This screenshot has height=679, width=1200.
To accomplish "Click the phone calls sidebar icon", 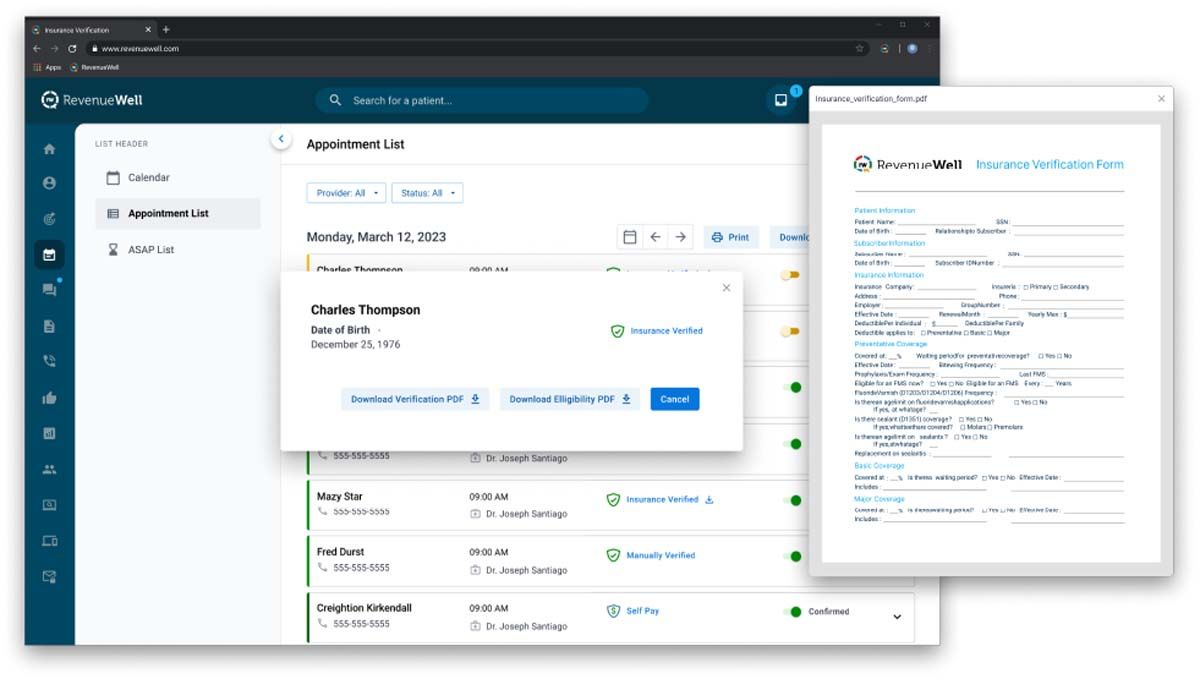I will pyautogui.click(x=49, y=362).
